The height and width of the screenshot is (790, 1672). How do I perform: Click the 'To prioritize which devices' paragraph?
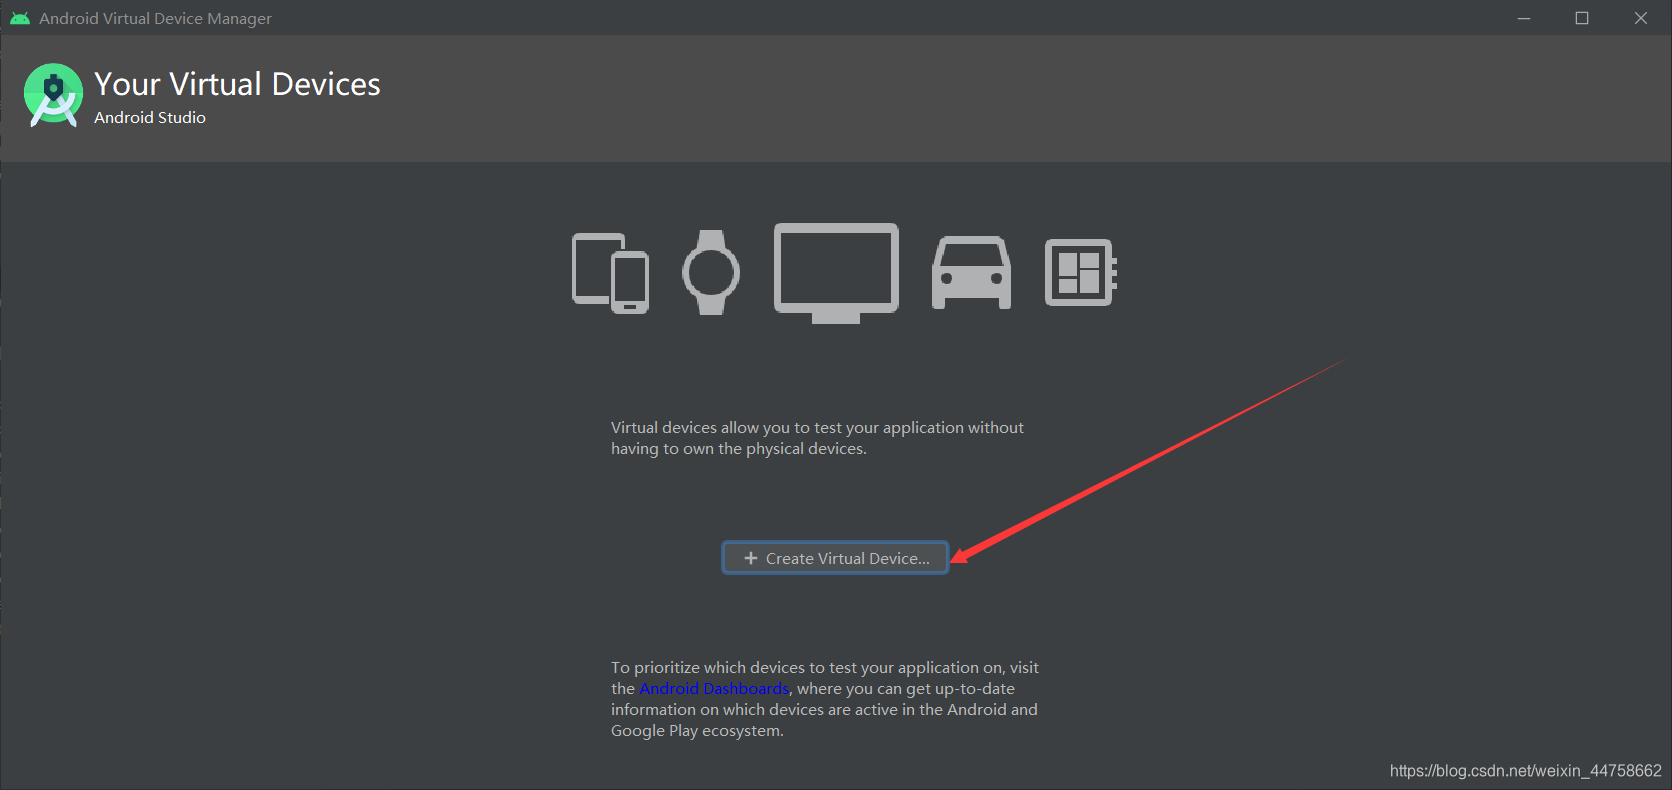pos(825,699)
